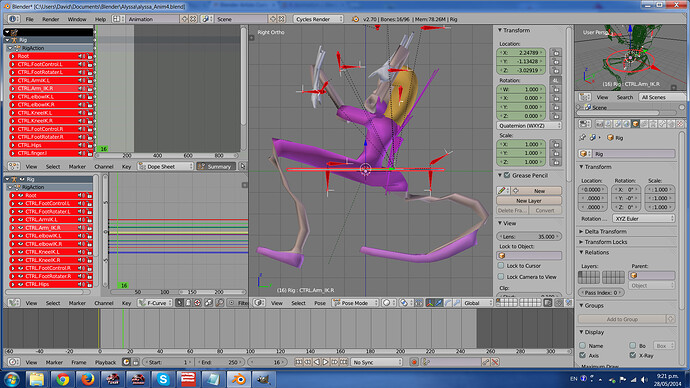Open the Quaternion (WXYZ) rotation mode dropdown
The height and width of the screenshot is (388, 690).
point(529,125)
